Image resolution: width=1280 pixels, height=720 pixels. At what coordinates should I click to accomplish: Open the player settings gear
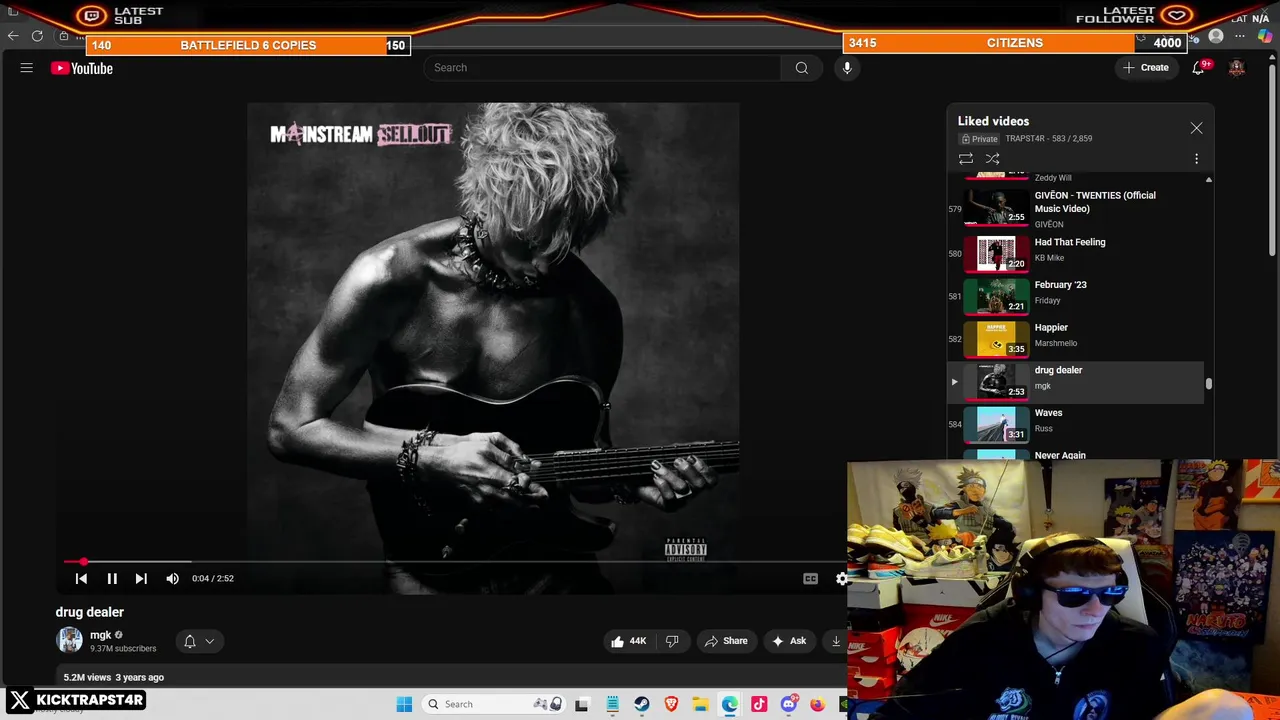click(841, 578)
